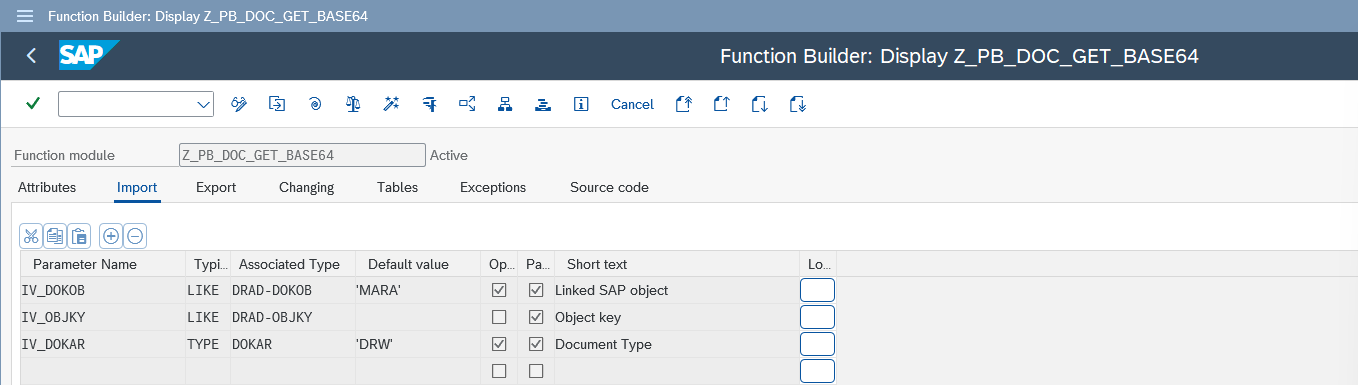Click the first page up-arrow icon
The height and width of the screenshot is (385, 1358).
[684, 104]
